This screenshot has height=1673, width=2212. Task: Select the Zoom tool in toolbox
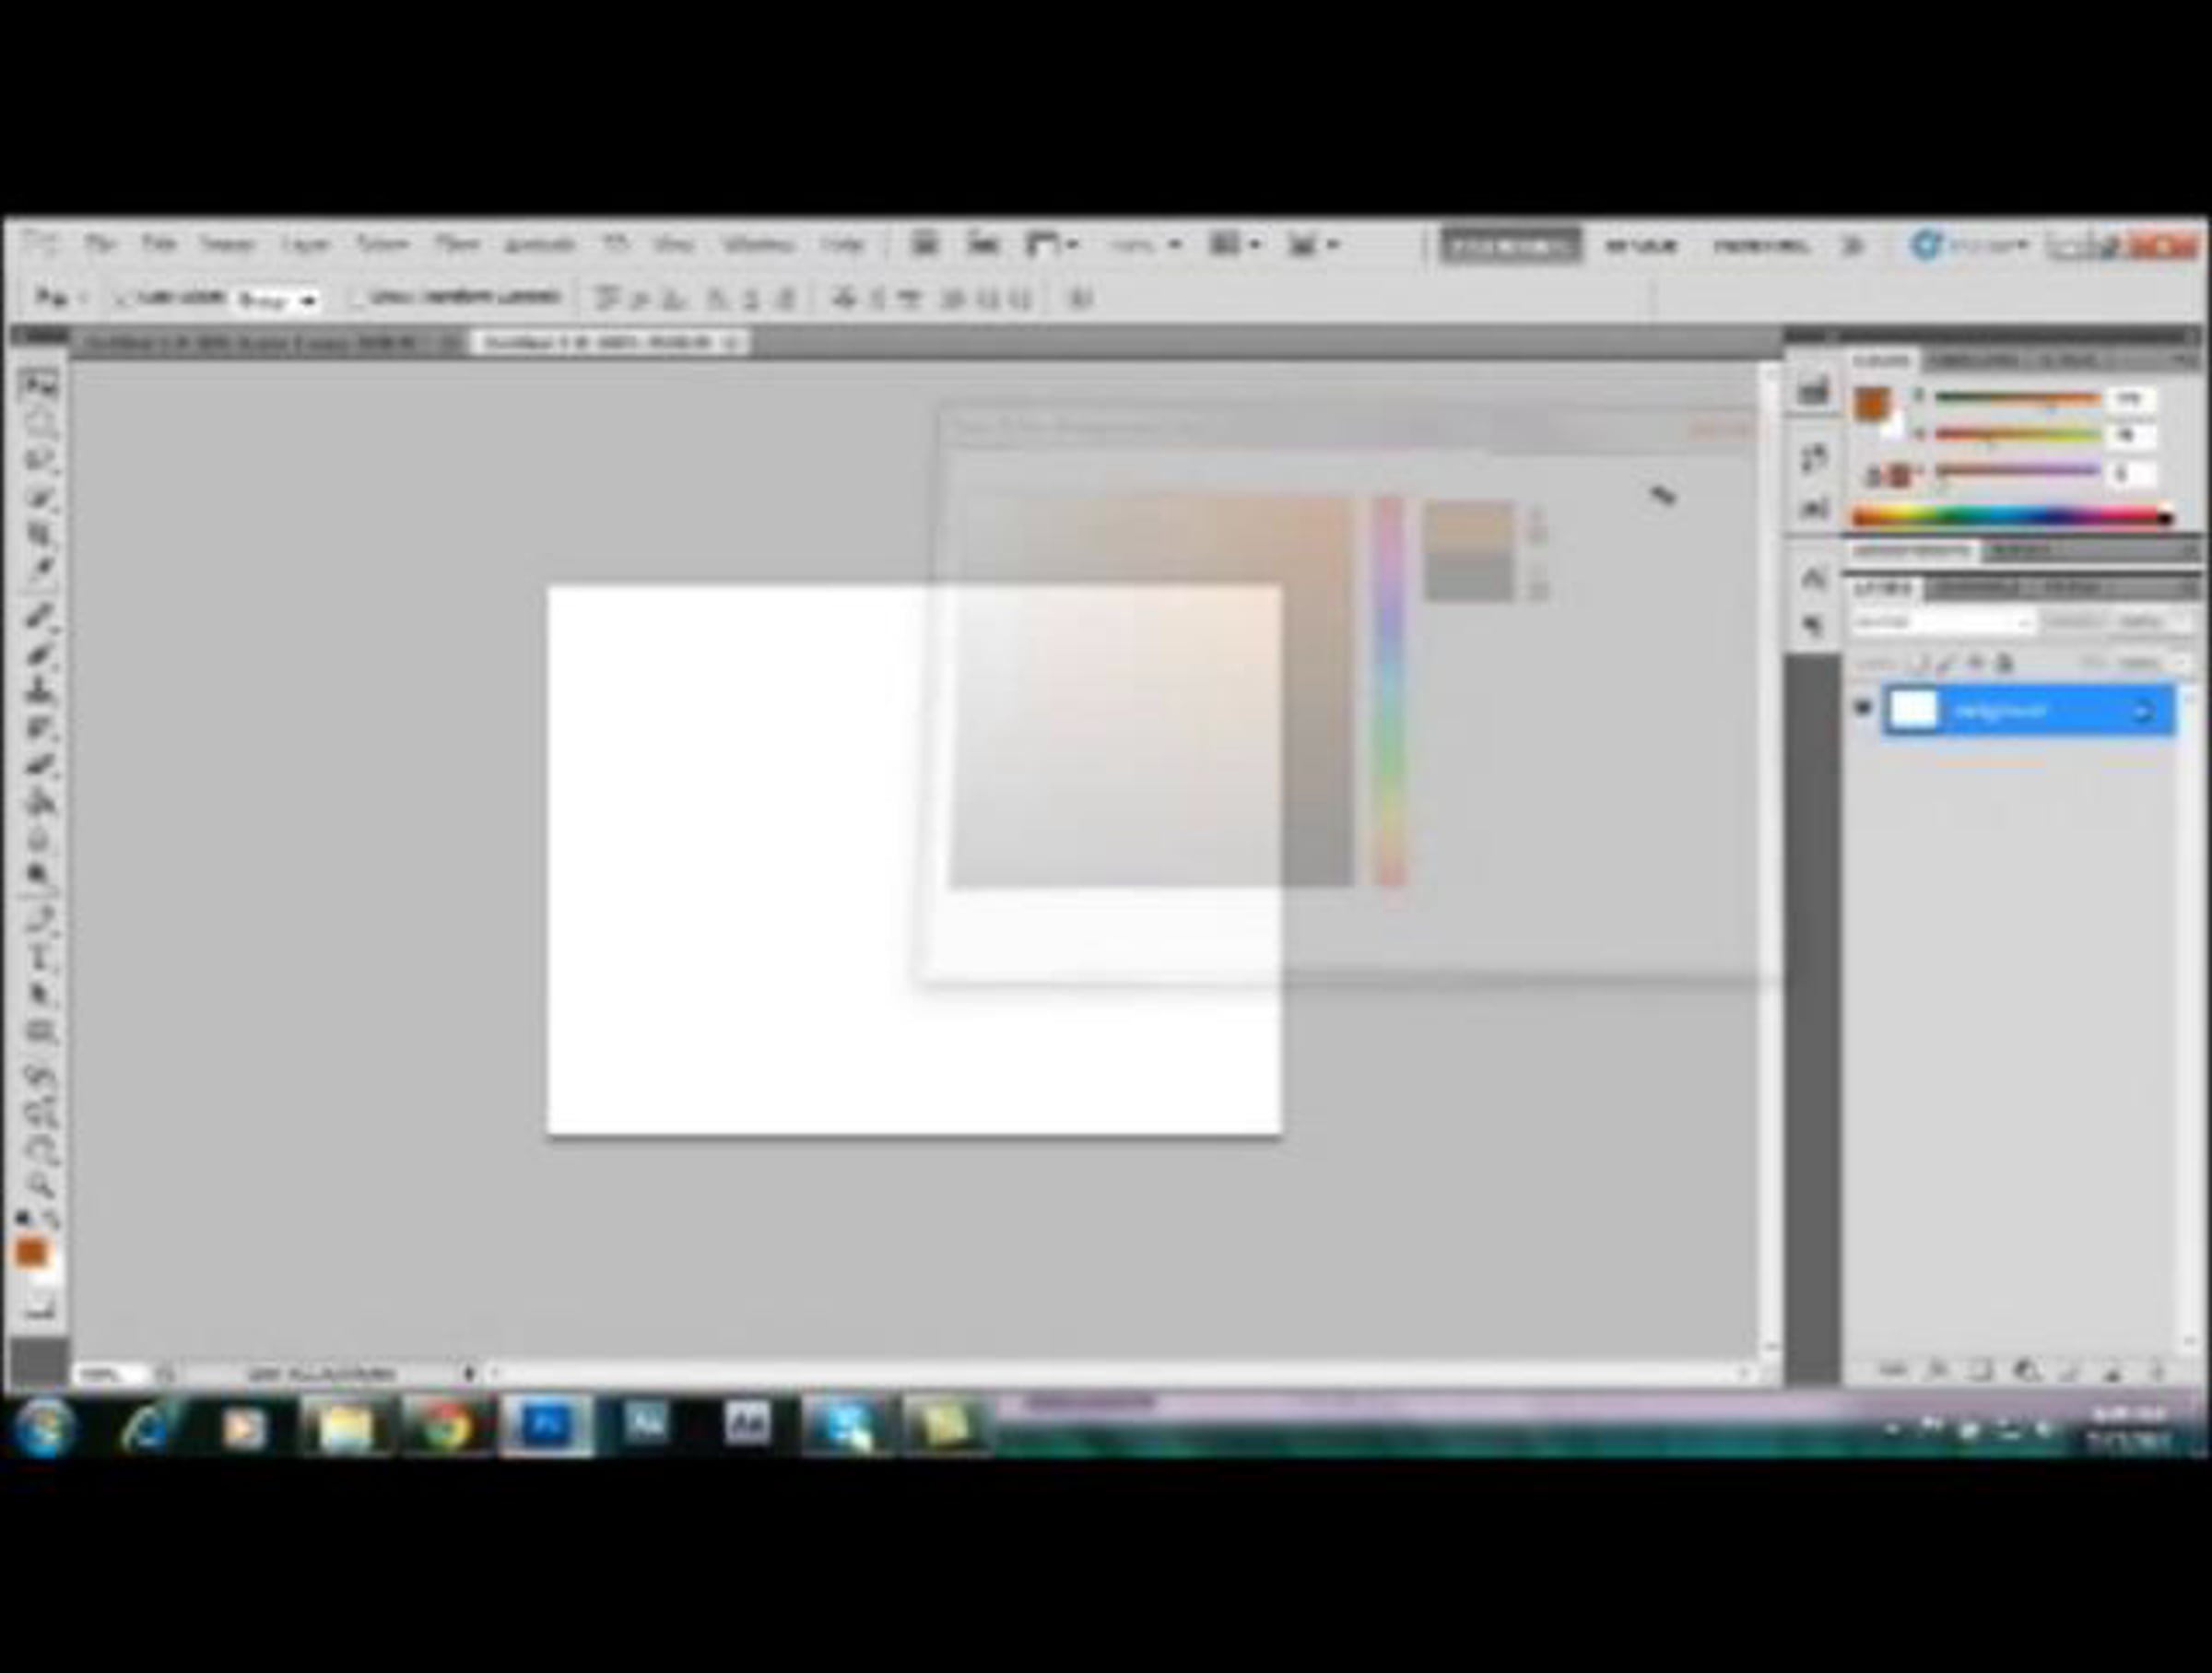click(x=39, y=1185)
